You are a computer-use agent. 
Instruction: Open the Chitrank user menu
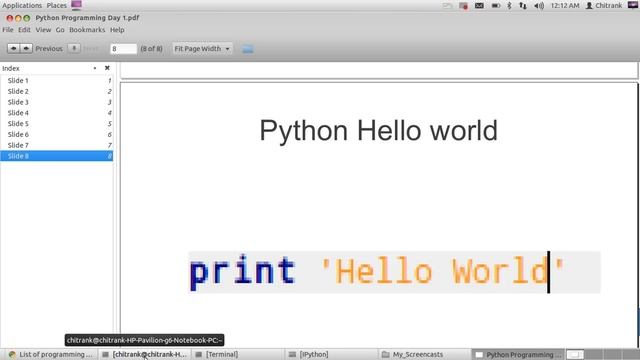pos(604,6)
